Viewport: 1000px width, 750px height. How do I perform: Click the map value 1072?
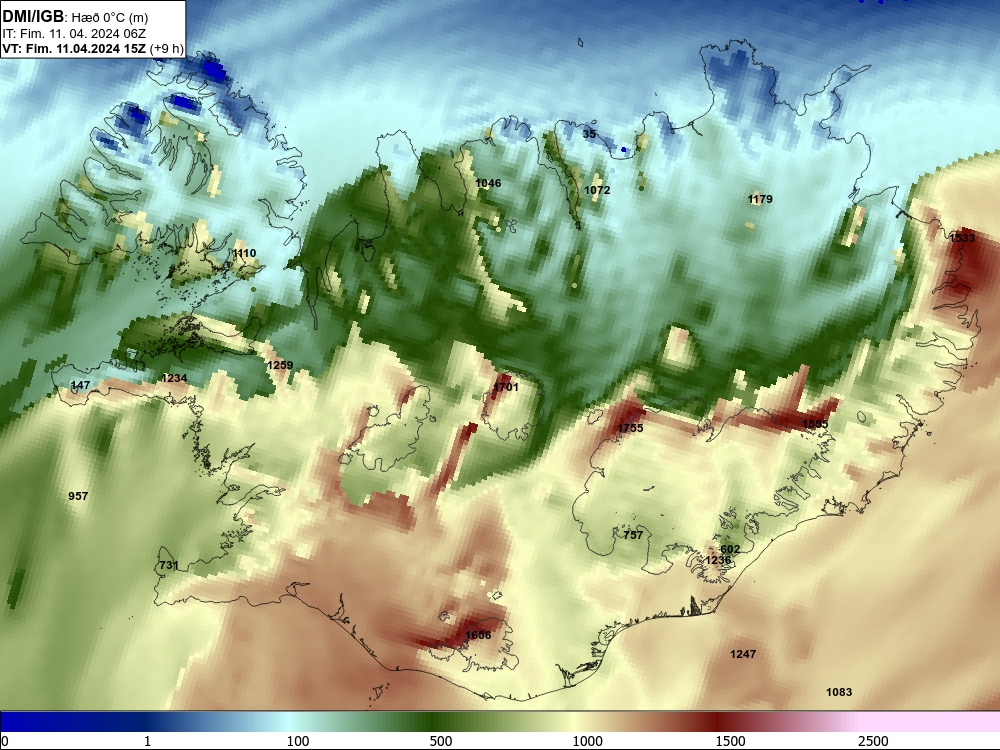pos(597,190)
